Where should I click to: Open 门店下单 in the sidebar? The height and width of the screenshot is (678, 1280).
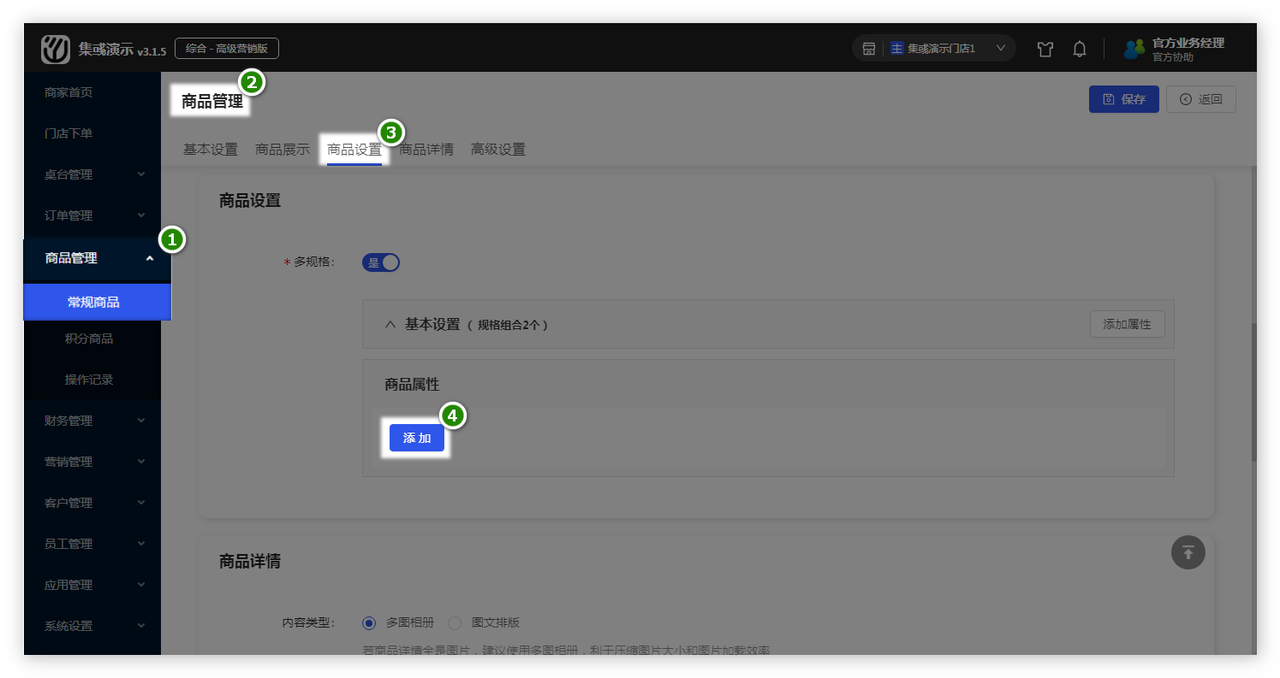click(x=92, y=133)
